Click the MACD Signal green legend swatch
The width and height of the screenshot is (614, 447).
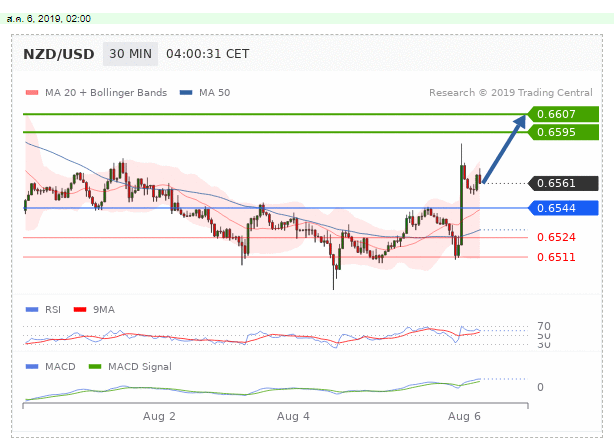[x=95, y=367]
